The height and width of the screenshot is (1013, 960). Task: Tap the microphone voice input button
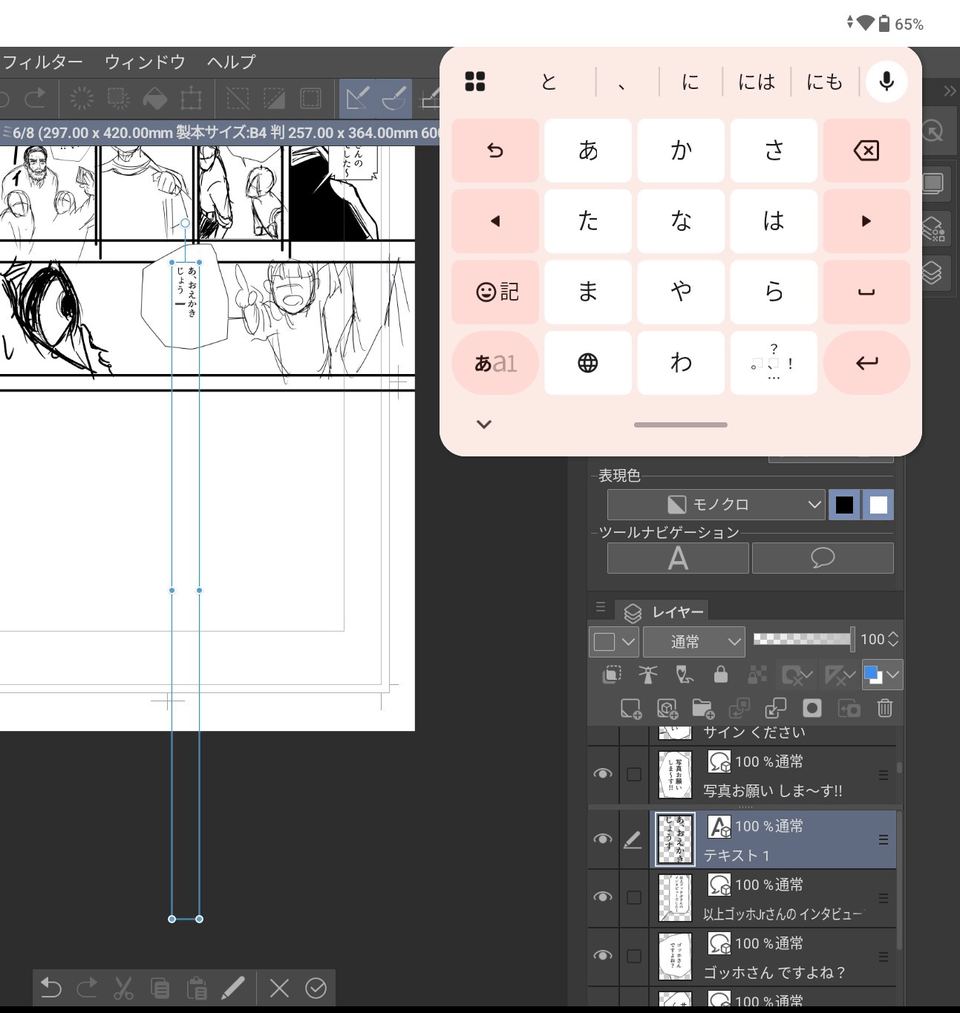[886, 81]
